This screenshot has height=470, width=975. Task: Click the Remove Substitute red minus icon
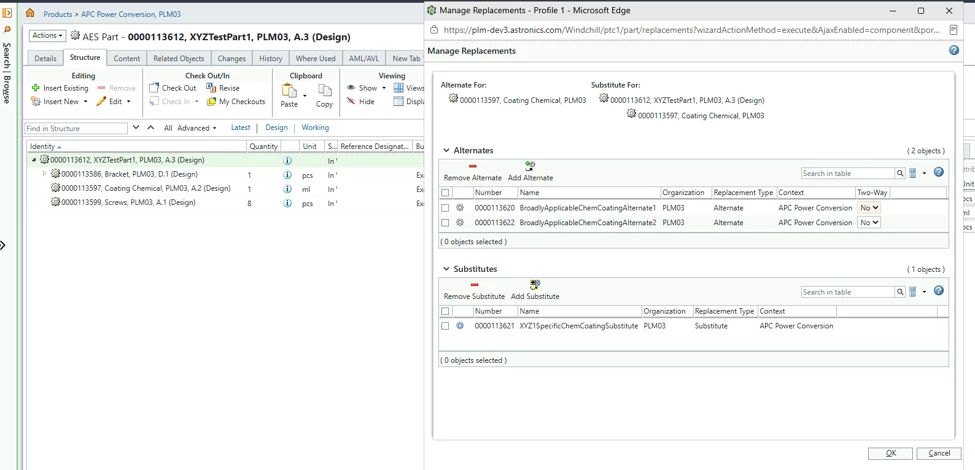coord(474,285)
